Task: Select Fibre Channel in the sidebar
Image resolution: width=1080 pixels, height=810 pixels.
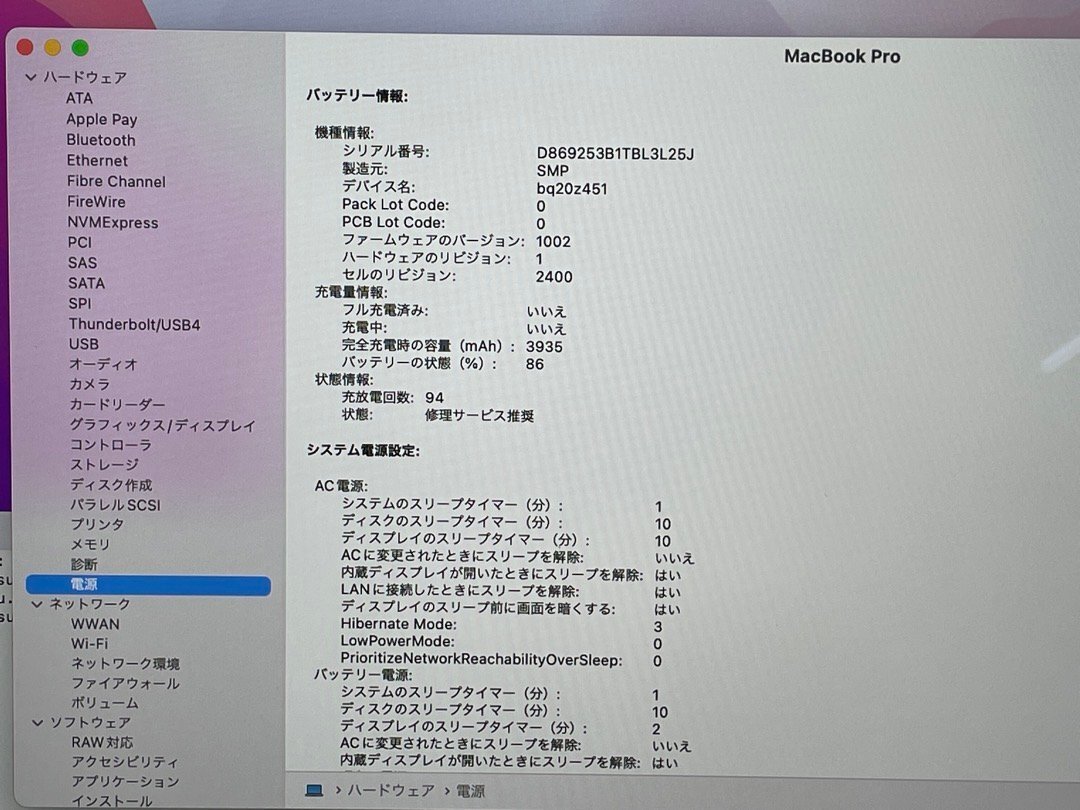Action: (116, 182)
